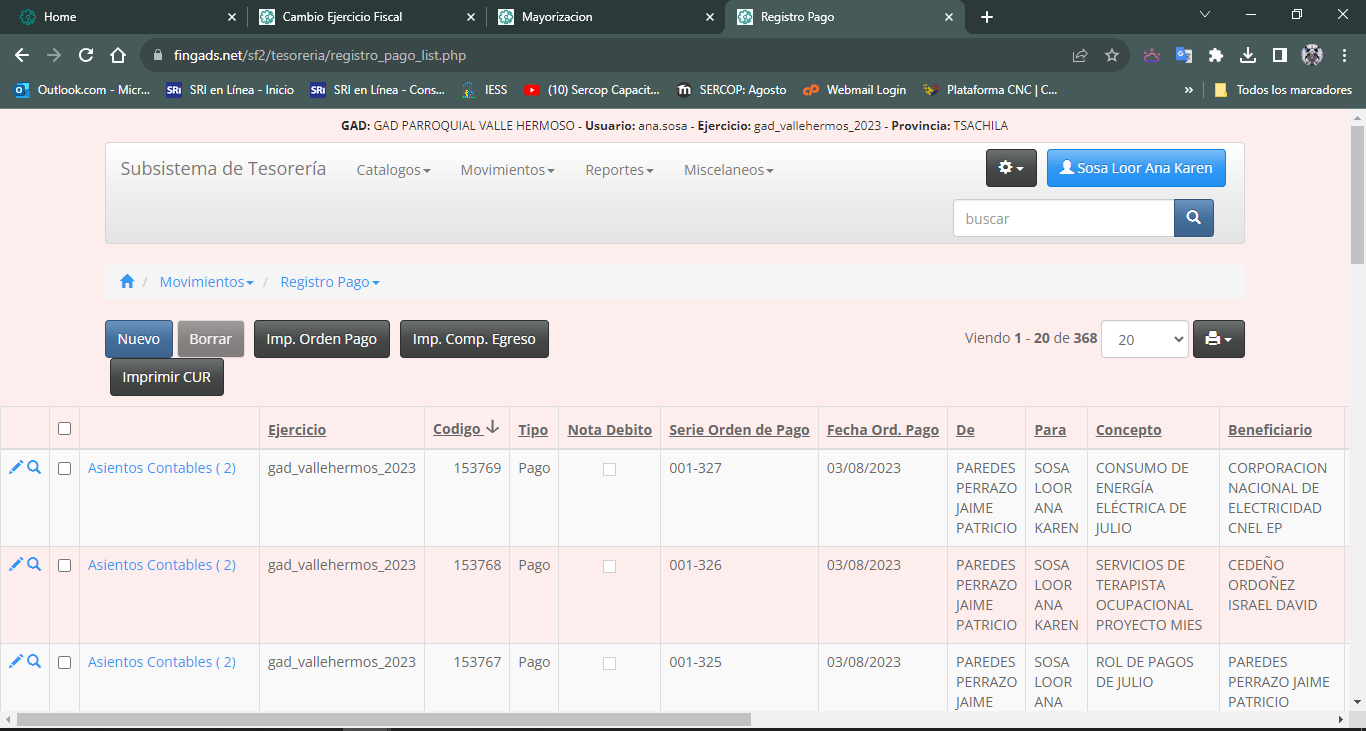Reload the page in browser
The height and width of the screenshot is (731, 1366).
point(86,55)
